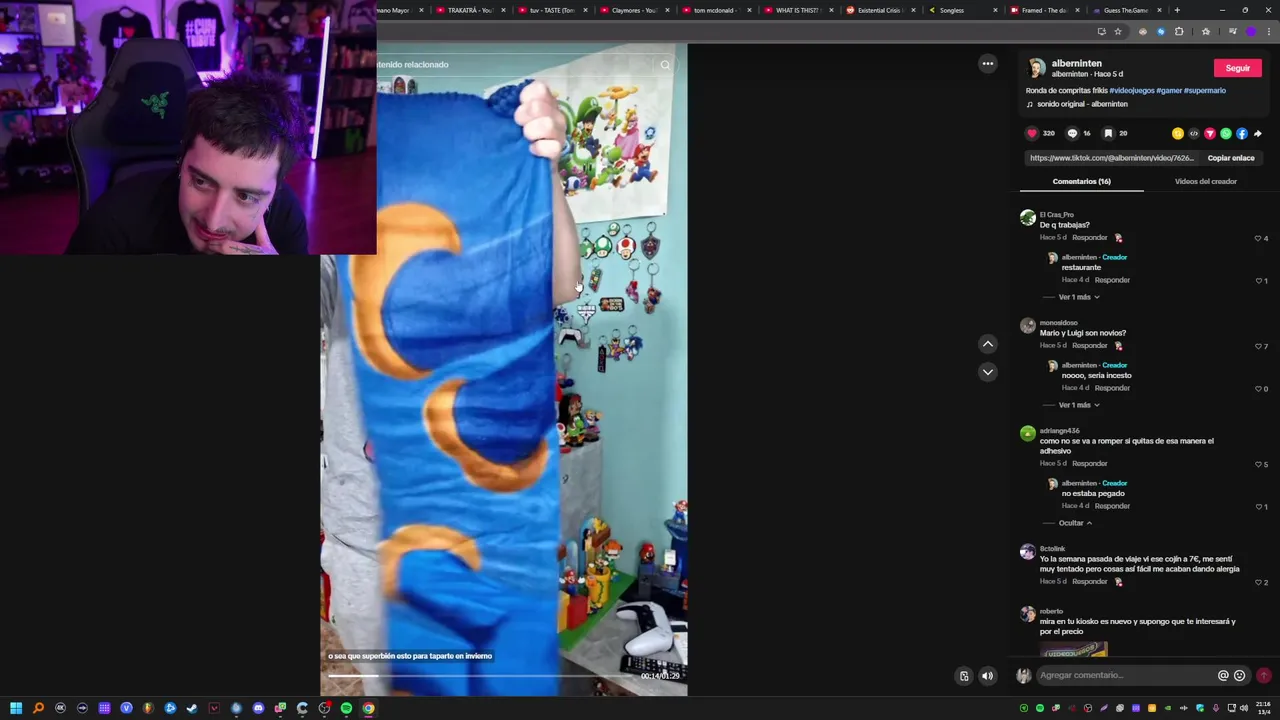Send to friends via red paper-plane icon
Screen dimensions: 1280x720
[x=1209, y=133]
